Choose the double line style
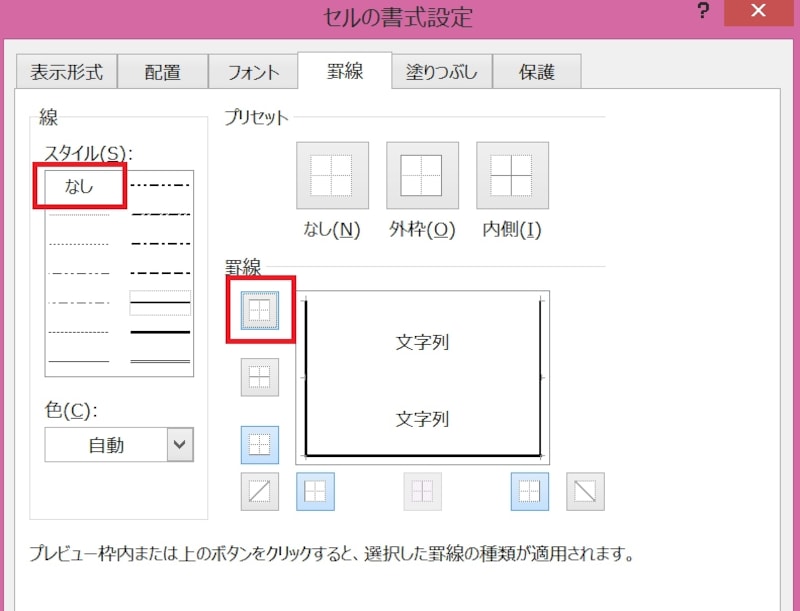This screenshot has height=611, width=800. pyautogui.click(x=160, y=360)
